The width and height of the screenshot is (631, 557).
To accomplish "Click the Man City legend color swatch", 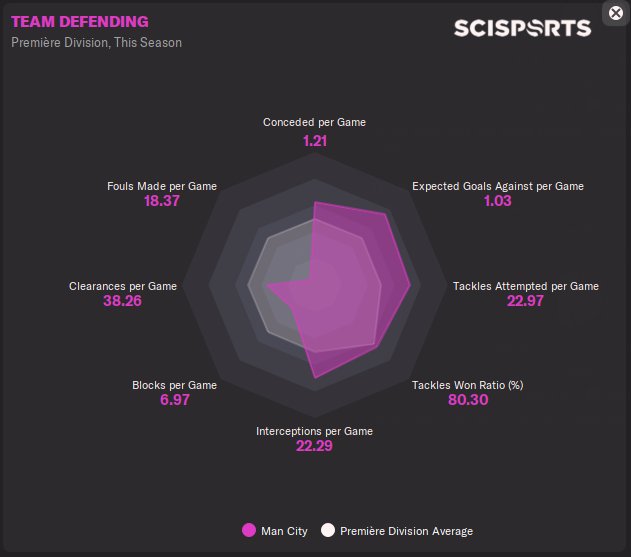I will click(249, 531).
